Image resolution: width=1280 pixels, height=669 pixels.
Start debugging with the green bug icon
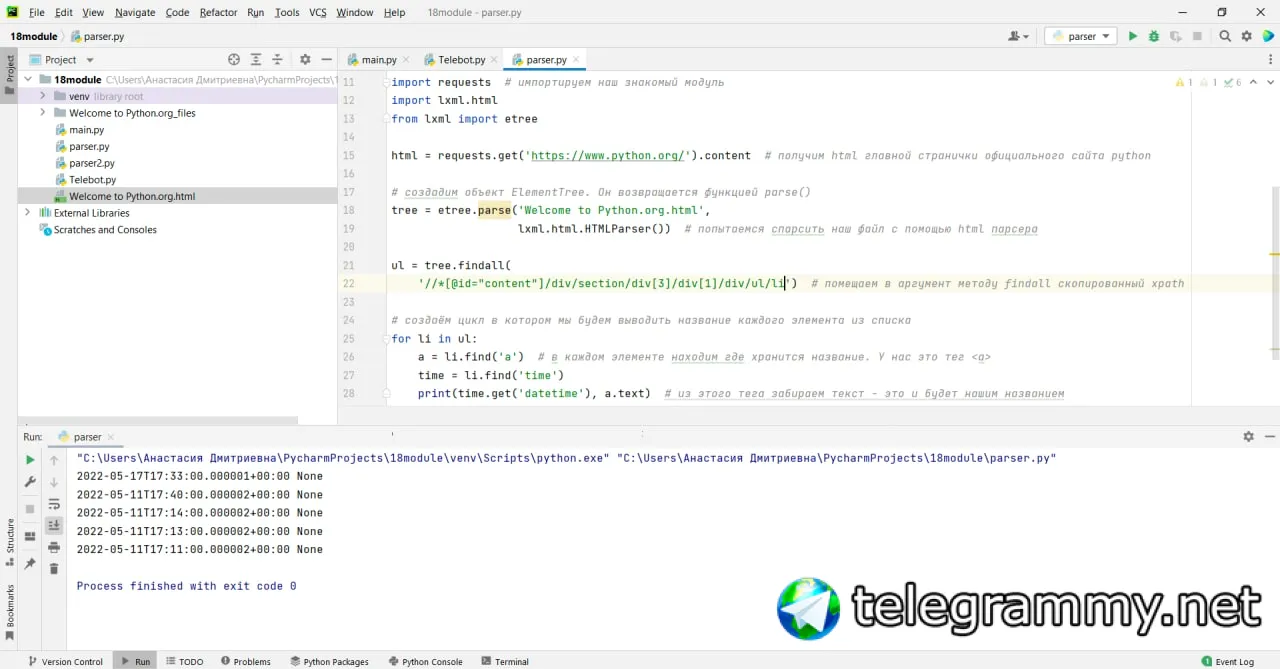pyautogui.click(x=1154, y=36)
